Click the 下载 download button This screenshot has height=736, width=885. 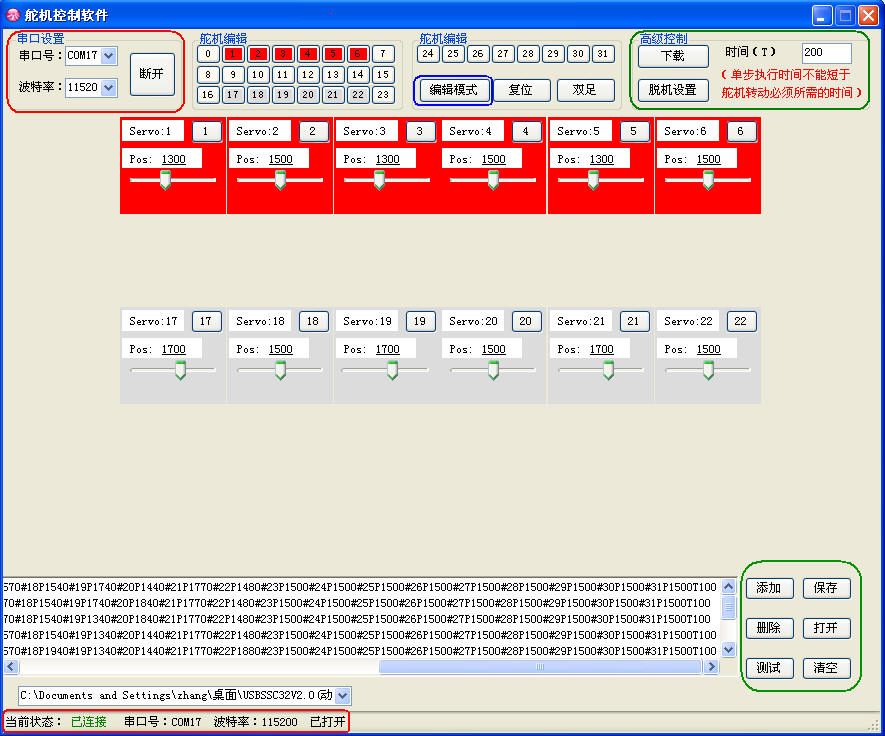672,57
